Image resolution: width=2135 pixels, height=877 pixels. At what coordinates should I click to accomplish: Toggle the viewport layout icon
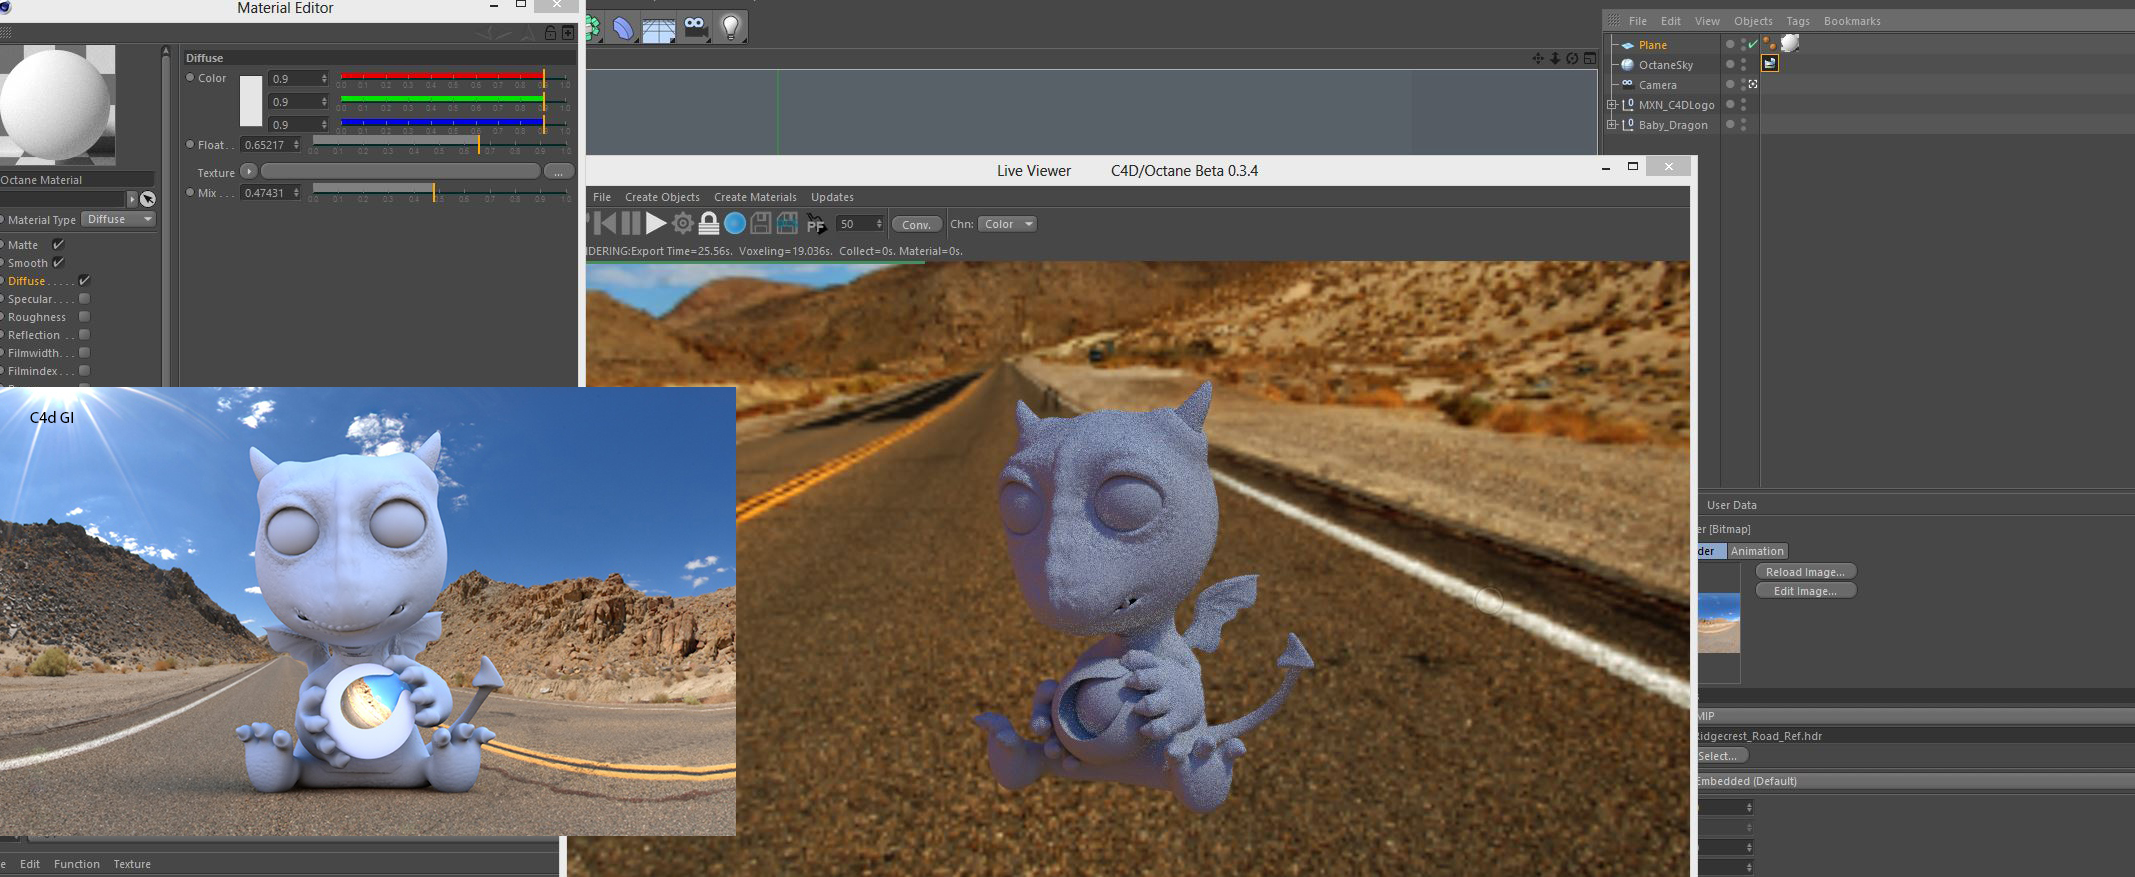pos(1589,58)
